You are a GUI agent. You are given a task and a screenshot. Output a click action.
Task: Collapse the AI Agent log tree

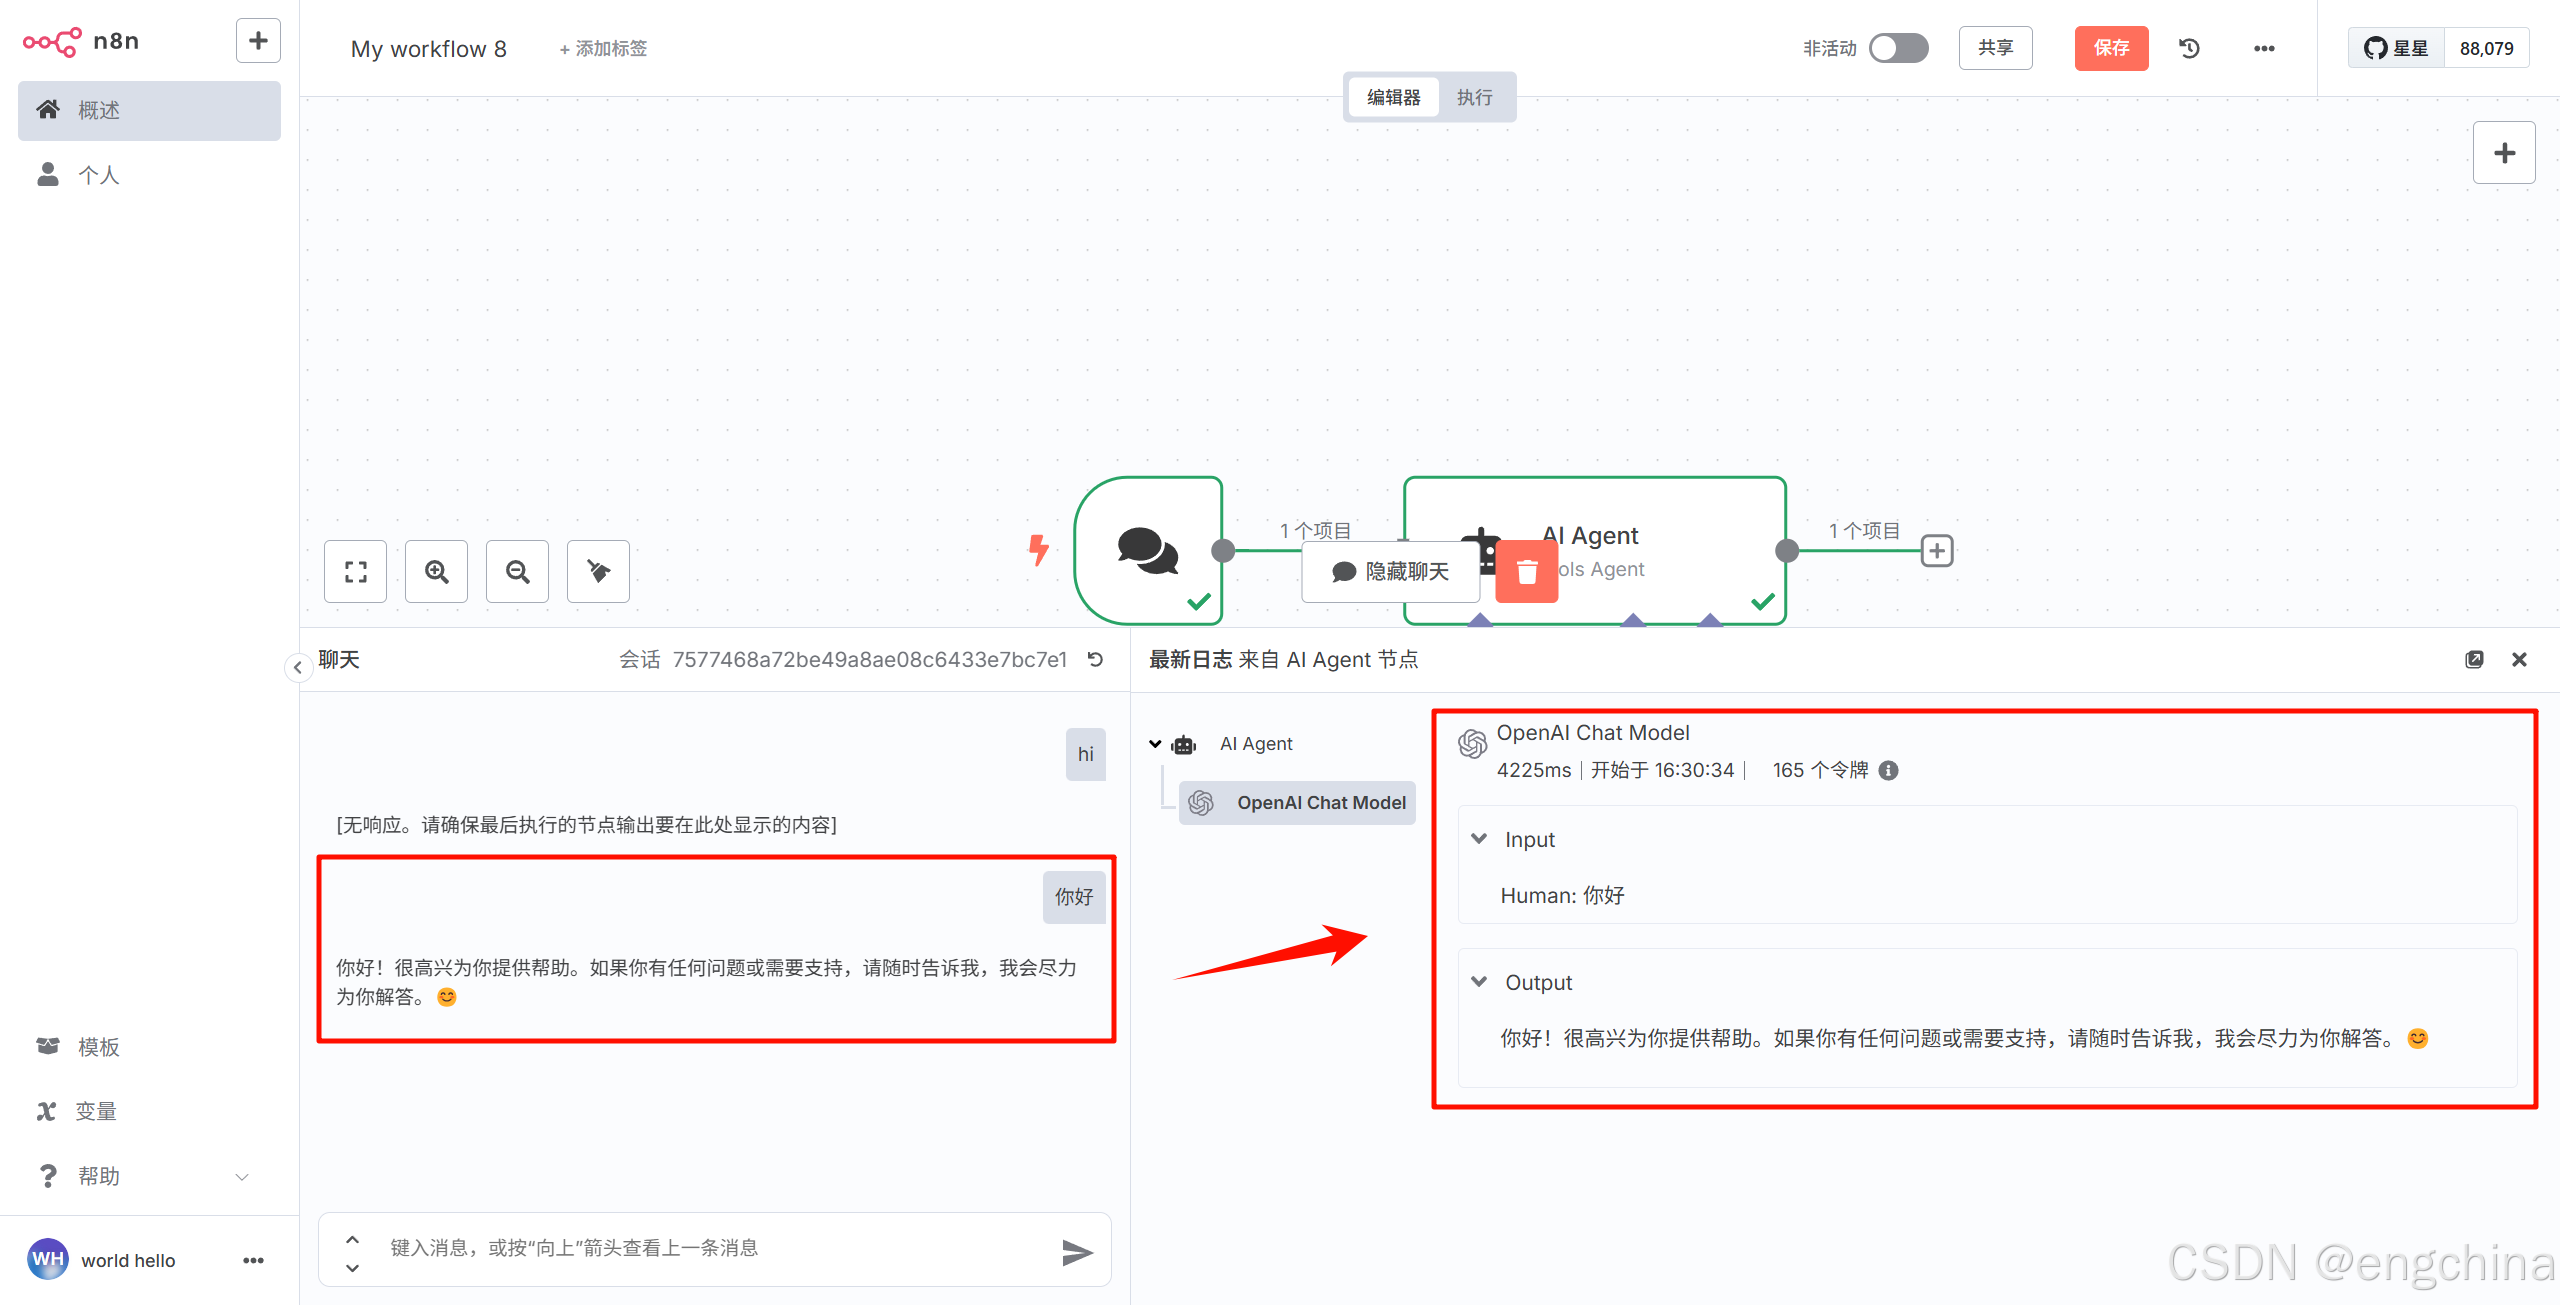(x=1155, y=744)
